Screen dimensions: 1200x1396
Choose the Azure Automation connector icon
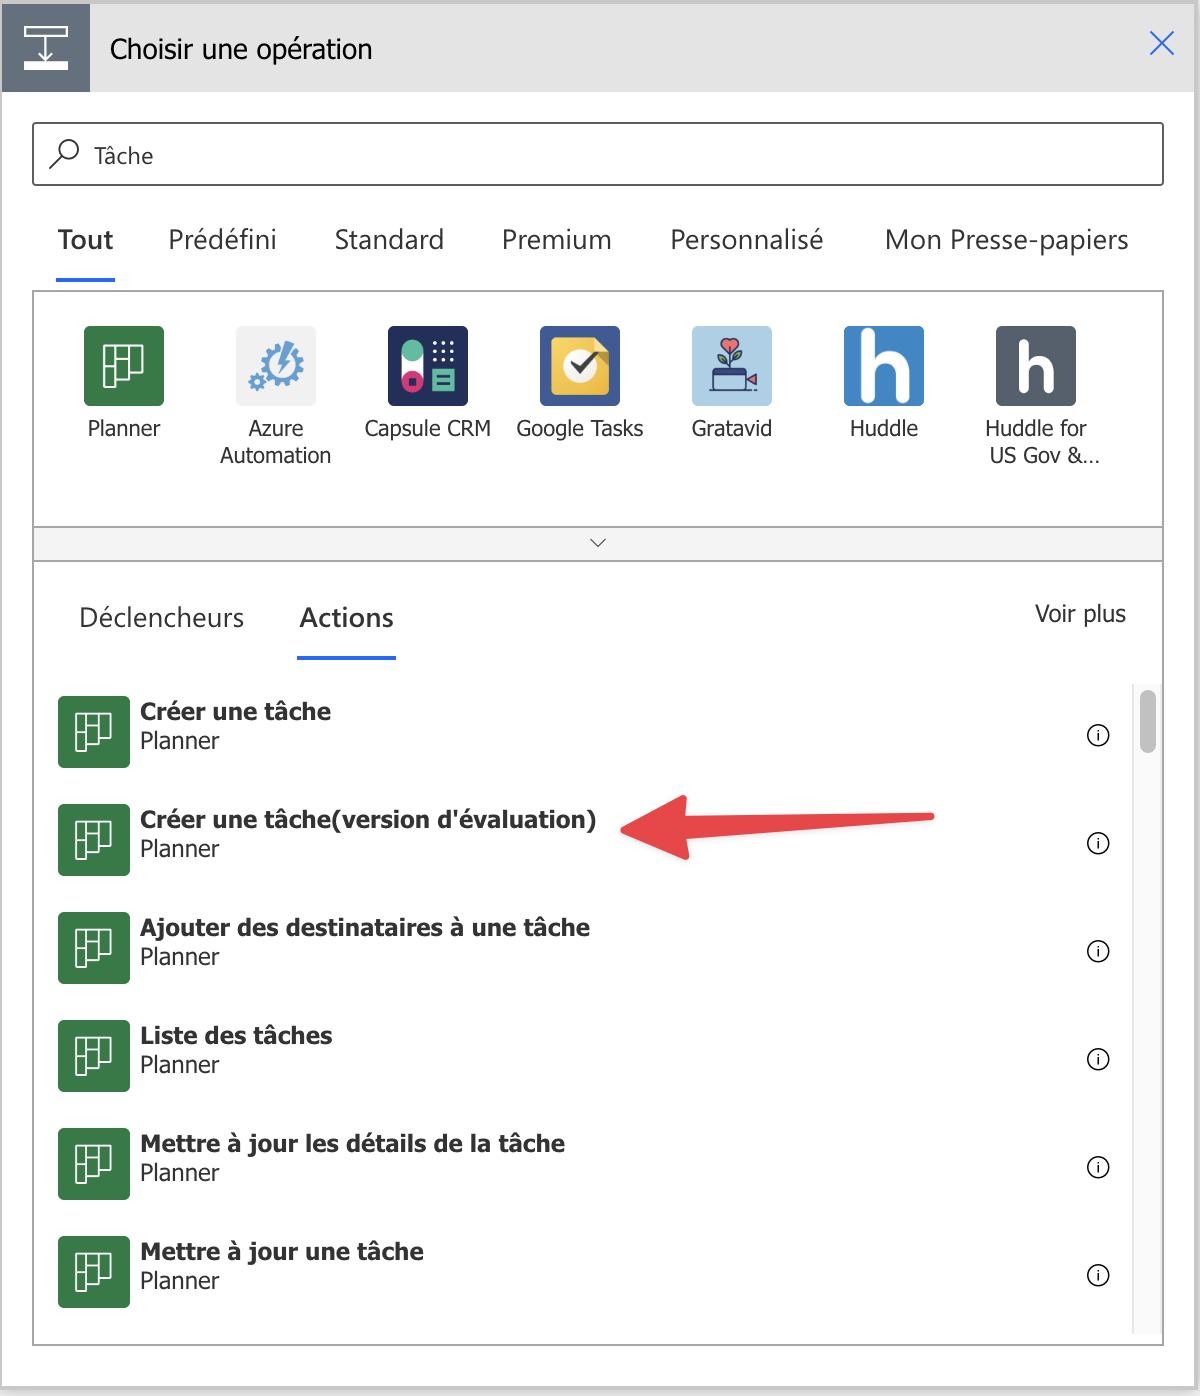tap(275, 366)
